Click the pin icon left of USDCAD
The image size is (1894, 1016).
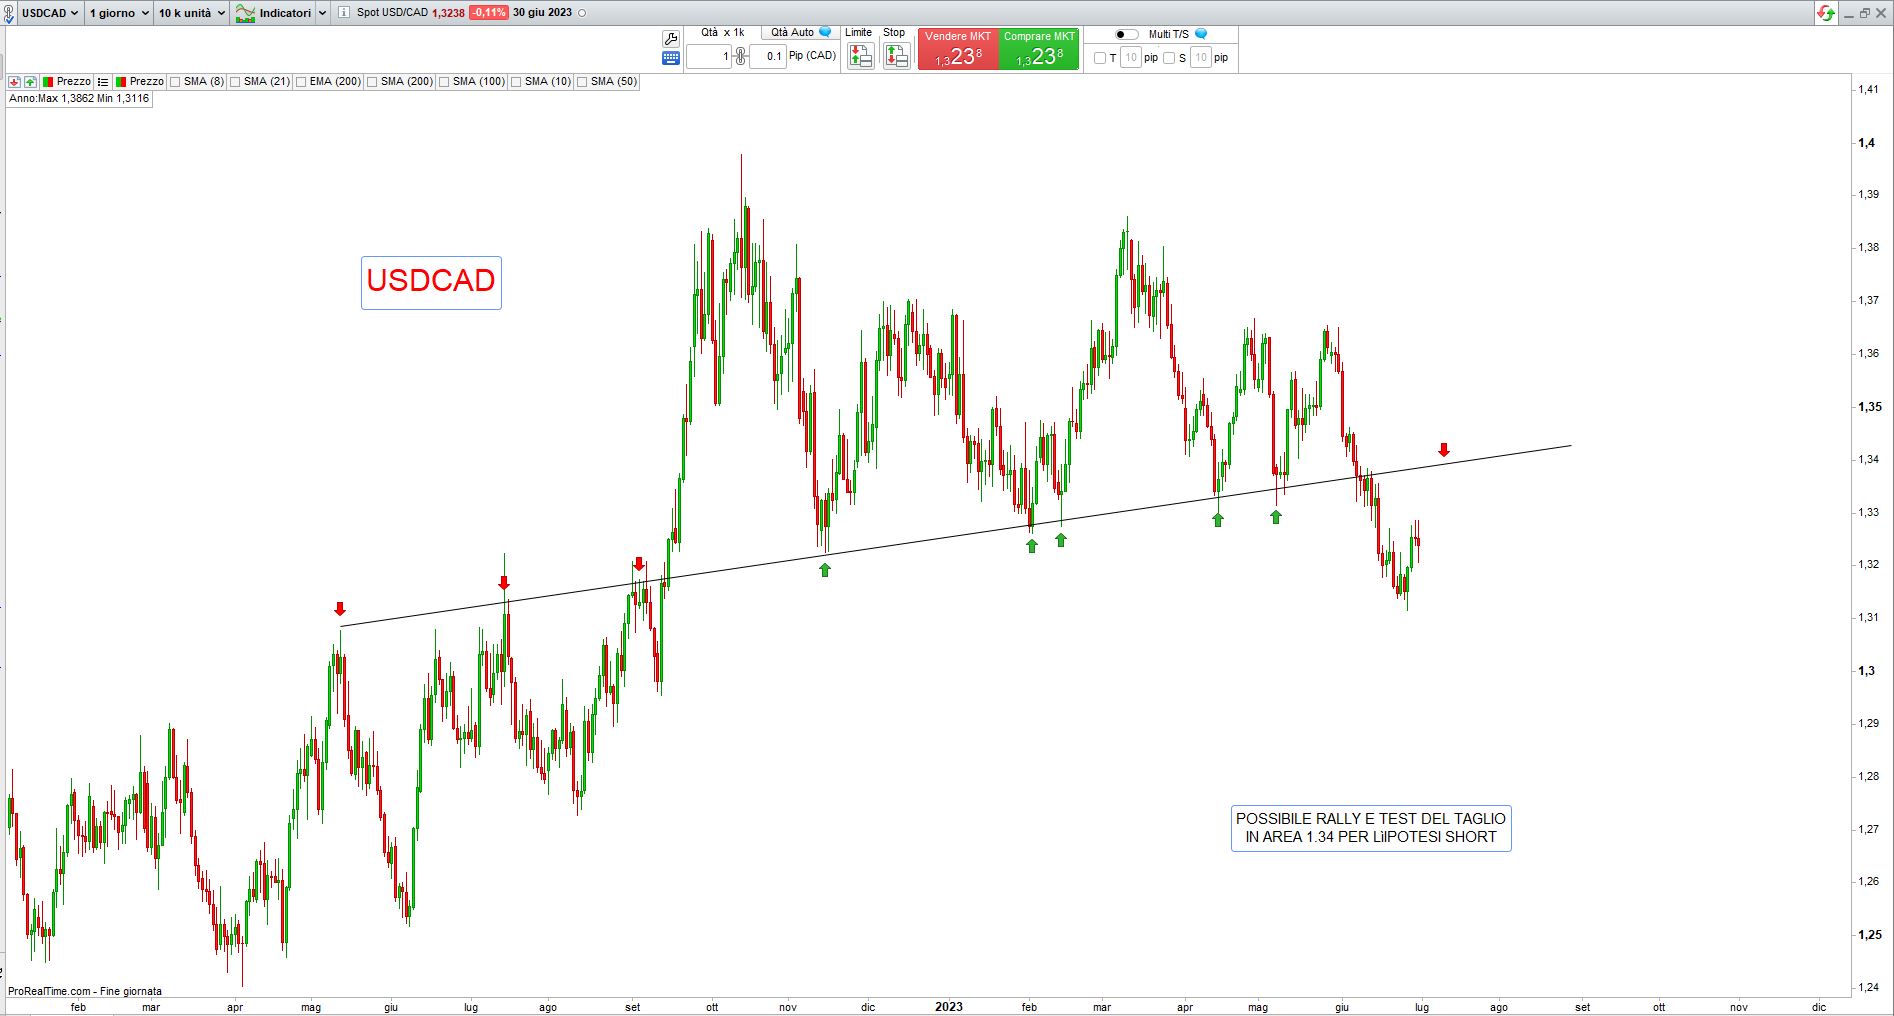pos(9,13)
